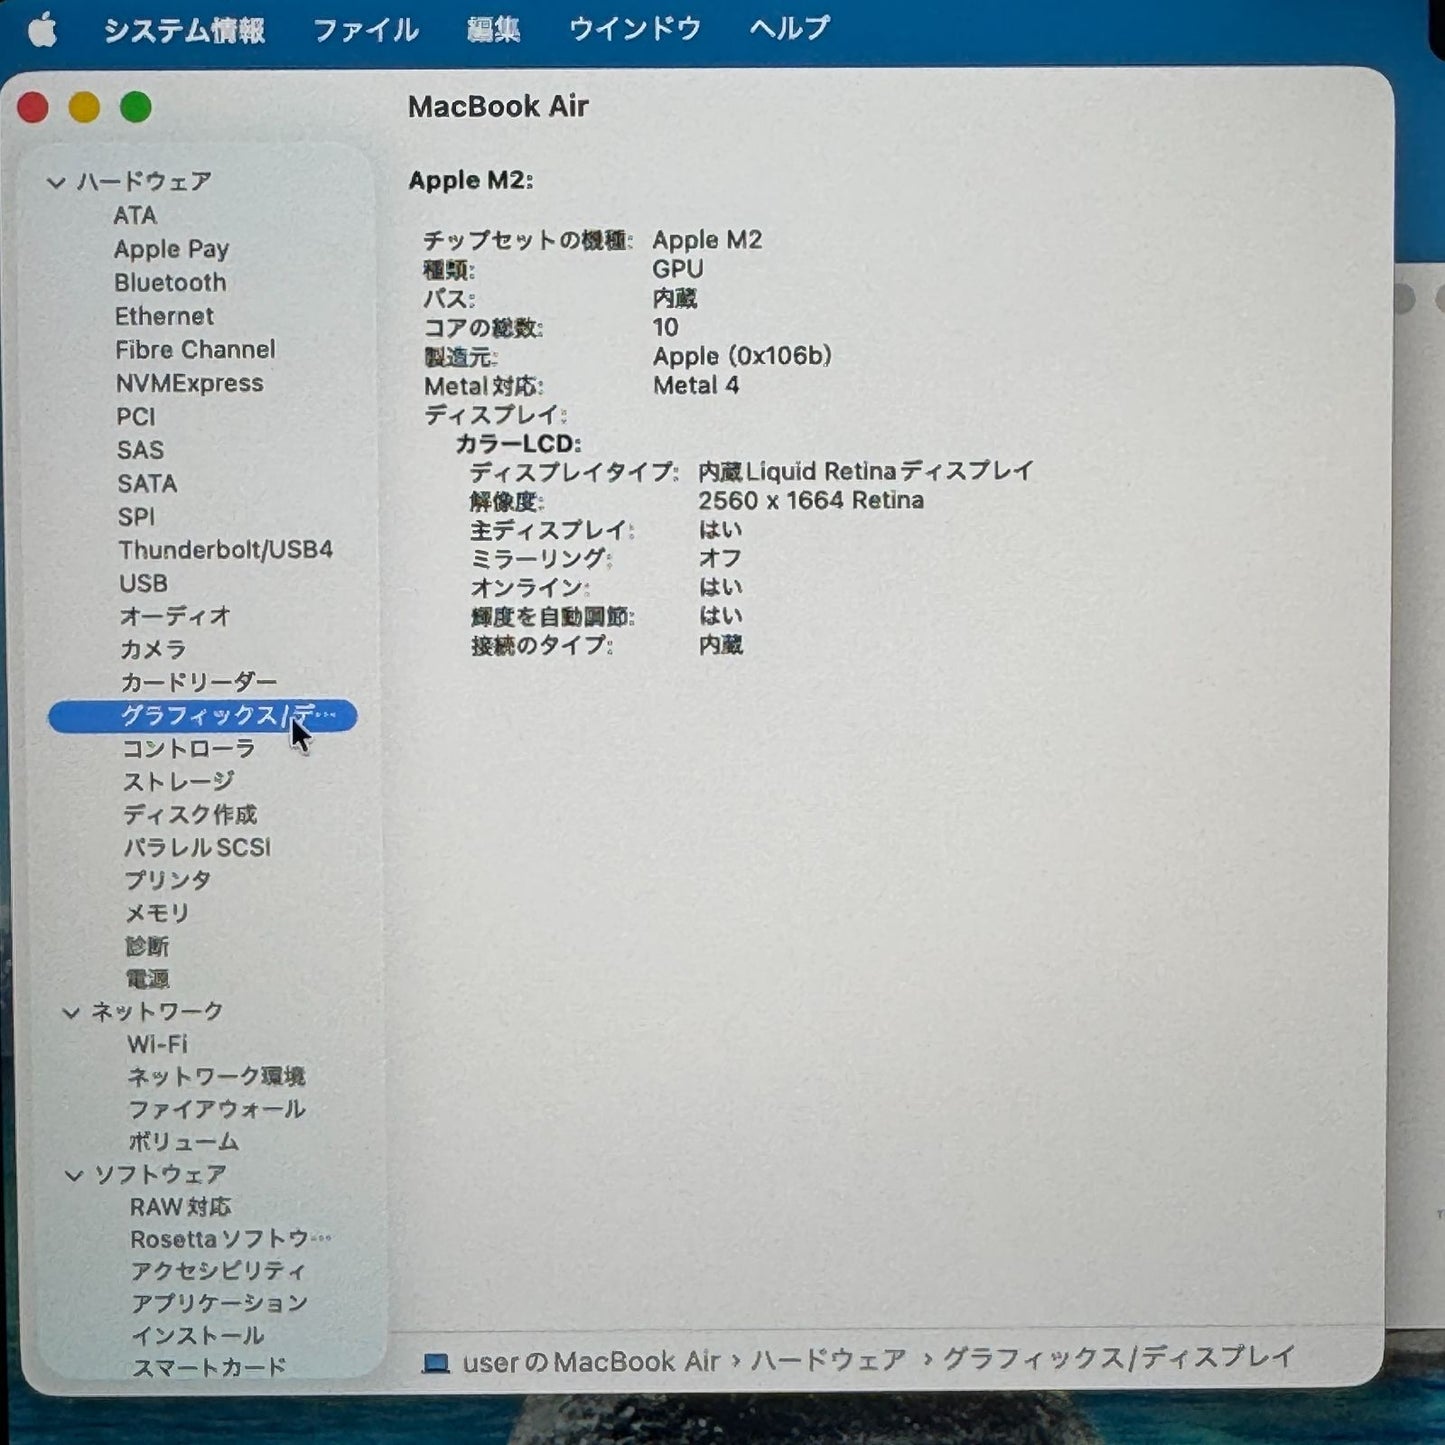Select SATA in the sidebar

click(147, 484)
